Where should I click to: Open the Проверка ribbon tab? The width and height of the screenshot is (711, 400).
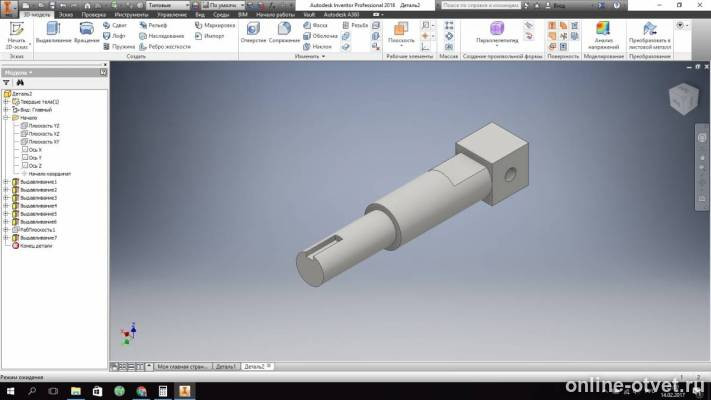(x=93, y=15)
